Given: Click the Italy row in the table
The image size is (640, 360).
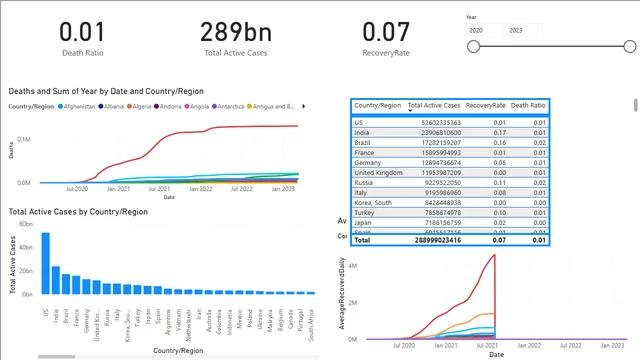Looking at the screenshot, I should point(450,193).
